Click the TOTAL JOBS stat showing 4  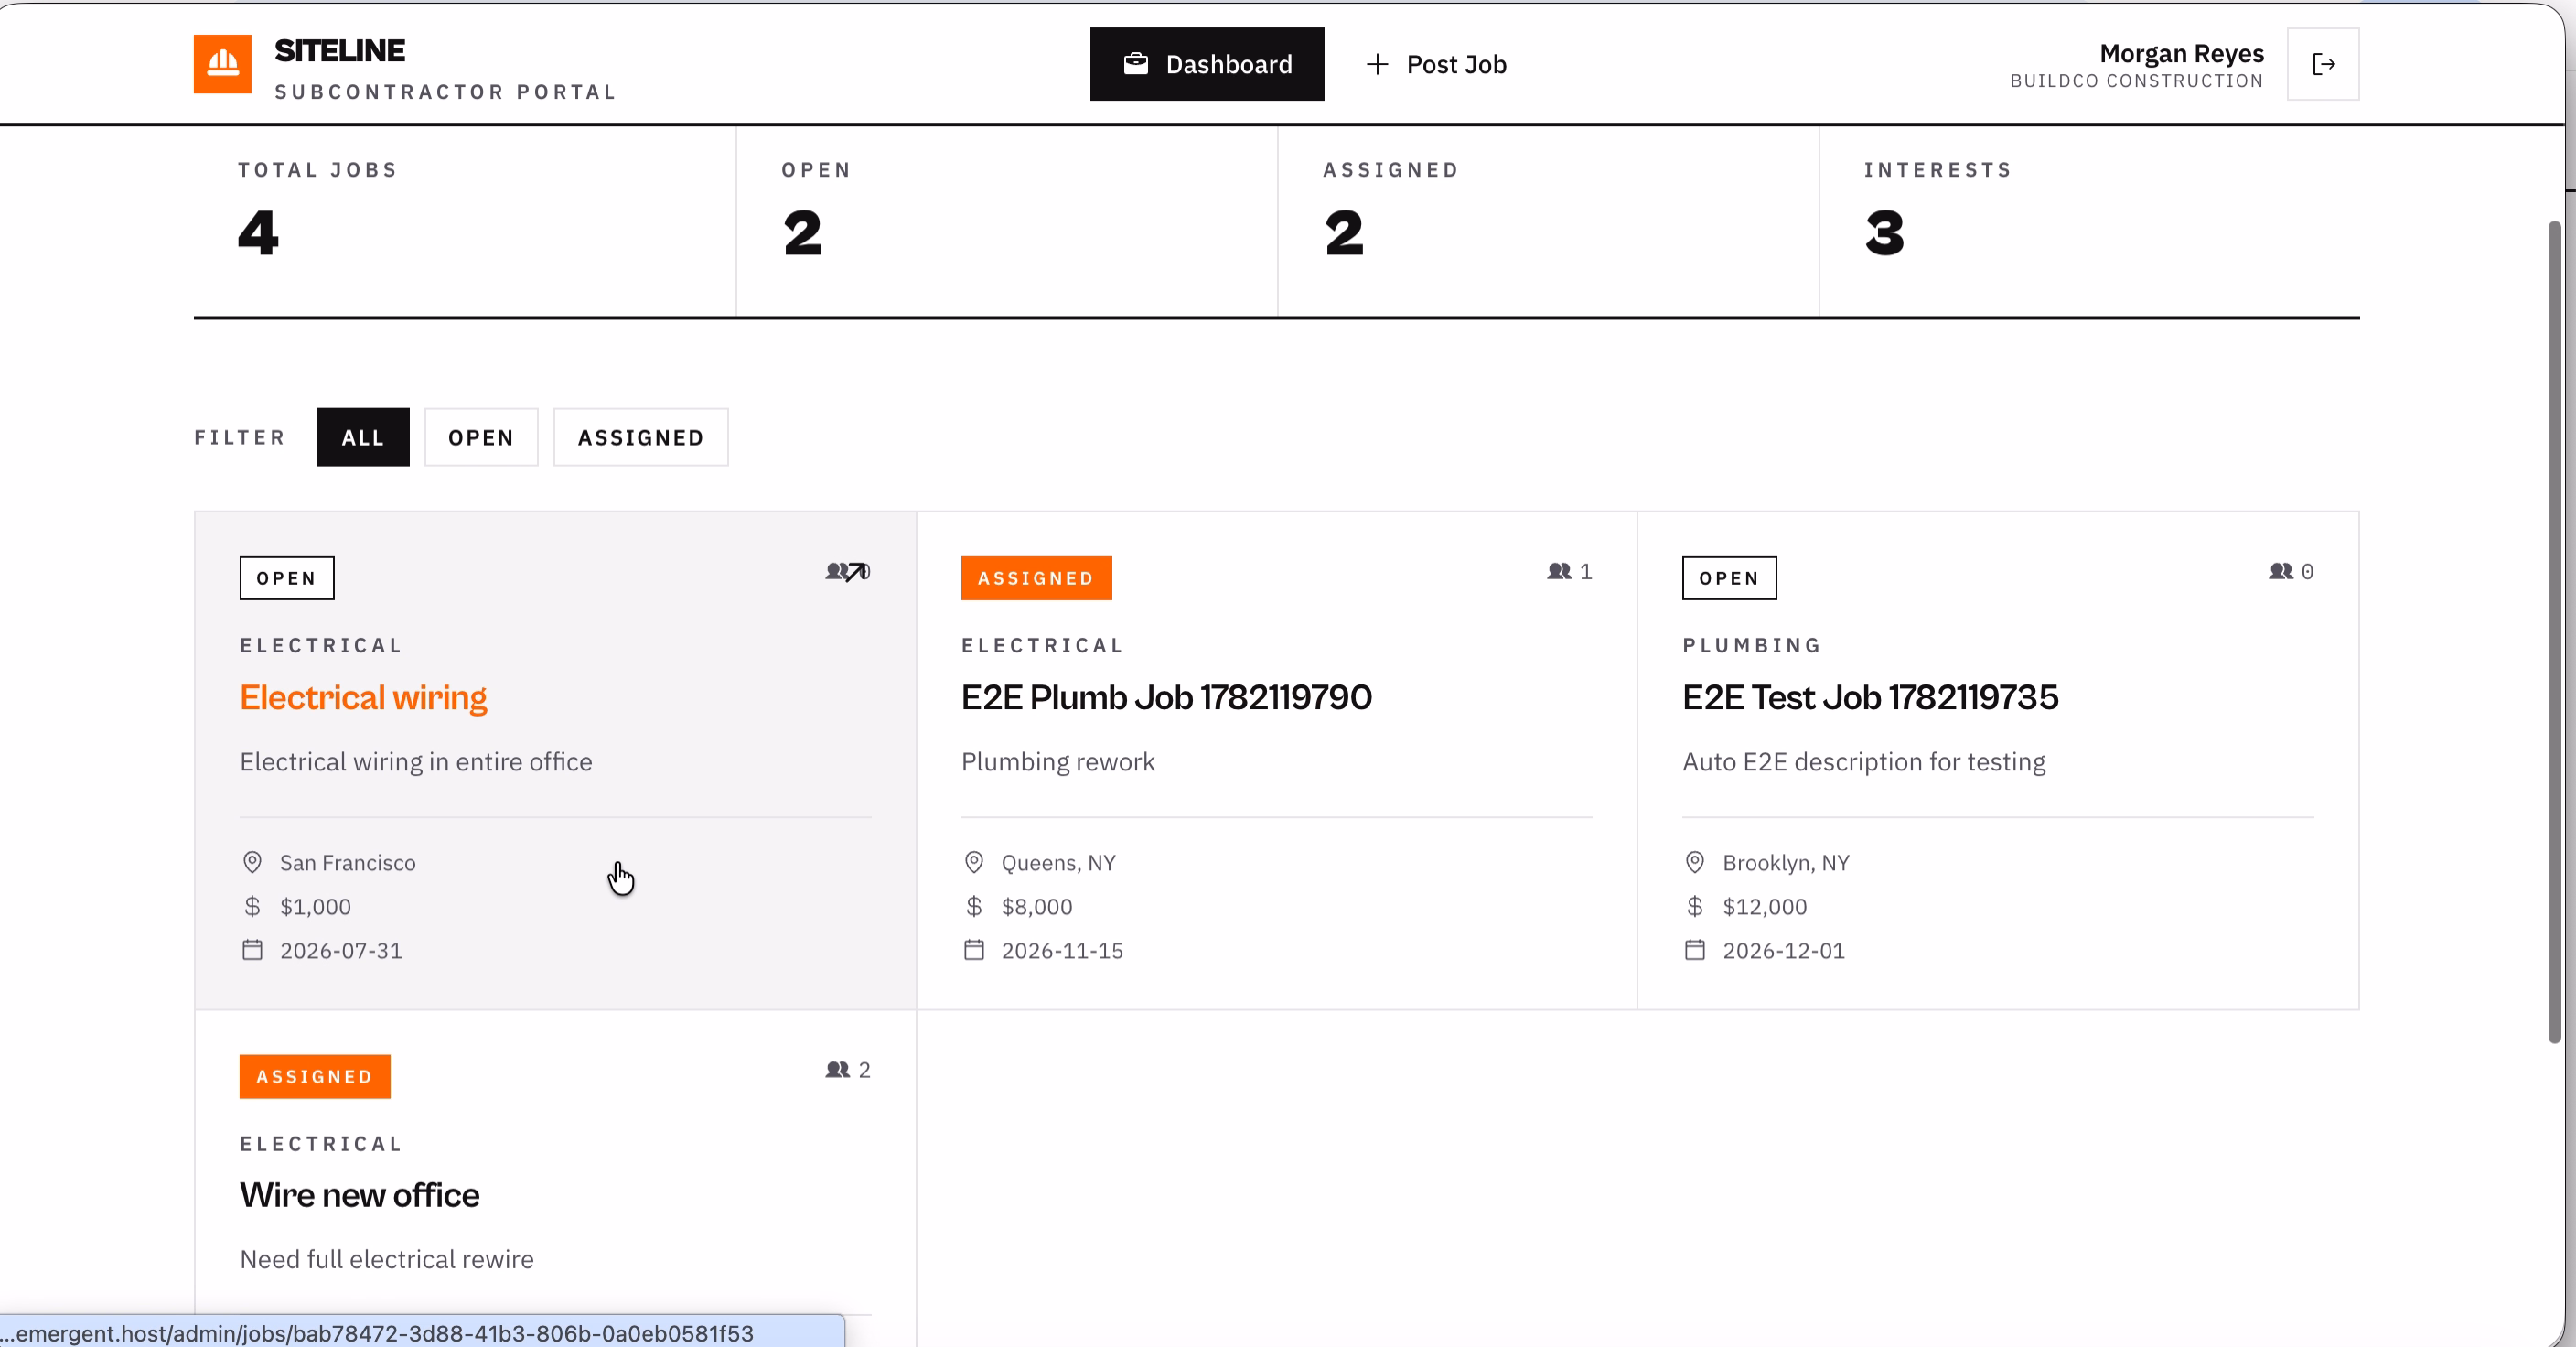coord(465,222)
